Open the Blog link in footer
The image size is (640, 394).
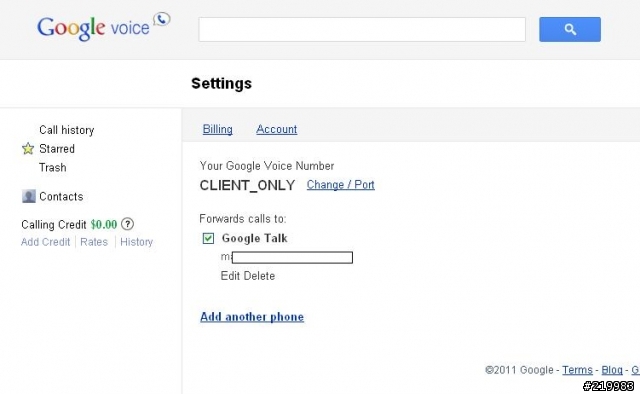[x=612, y=370]
